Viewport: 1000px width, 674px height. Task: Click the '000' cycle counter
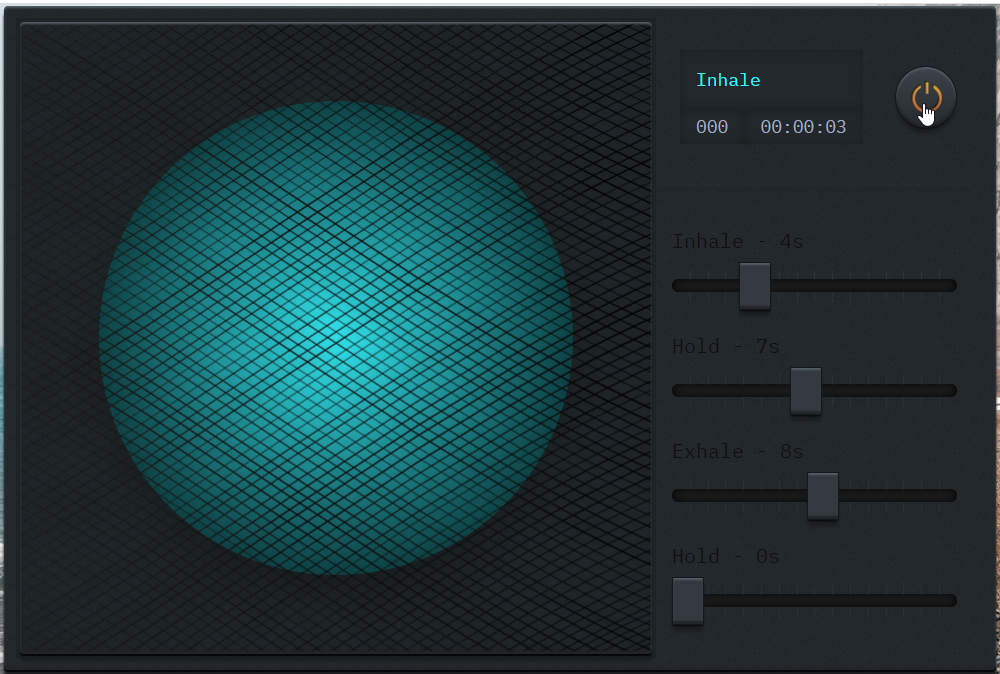point(712,127)
